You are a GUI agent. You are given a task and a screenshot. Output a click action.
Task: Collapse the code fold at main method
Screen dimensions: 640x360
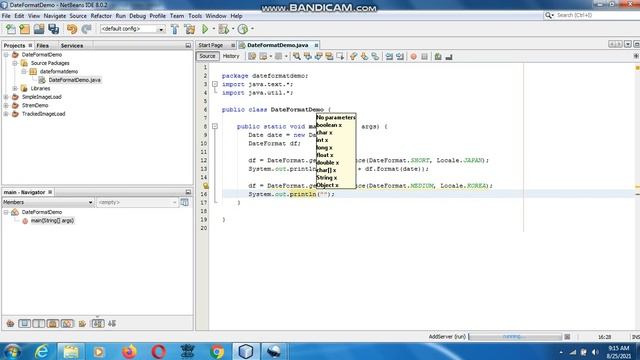(215, 127)
